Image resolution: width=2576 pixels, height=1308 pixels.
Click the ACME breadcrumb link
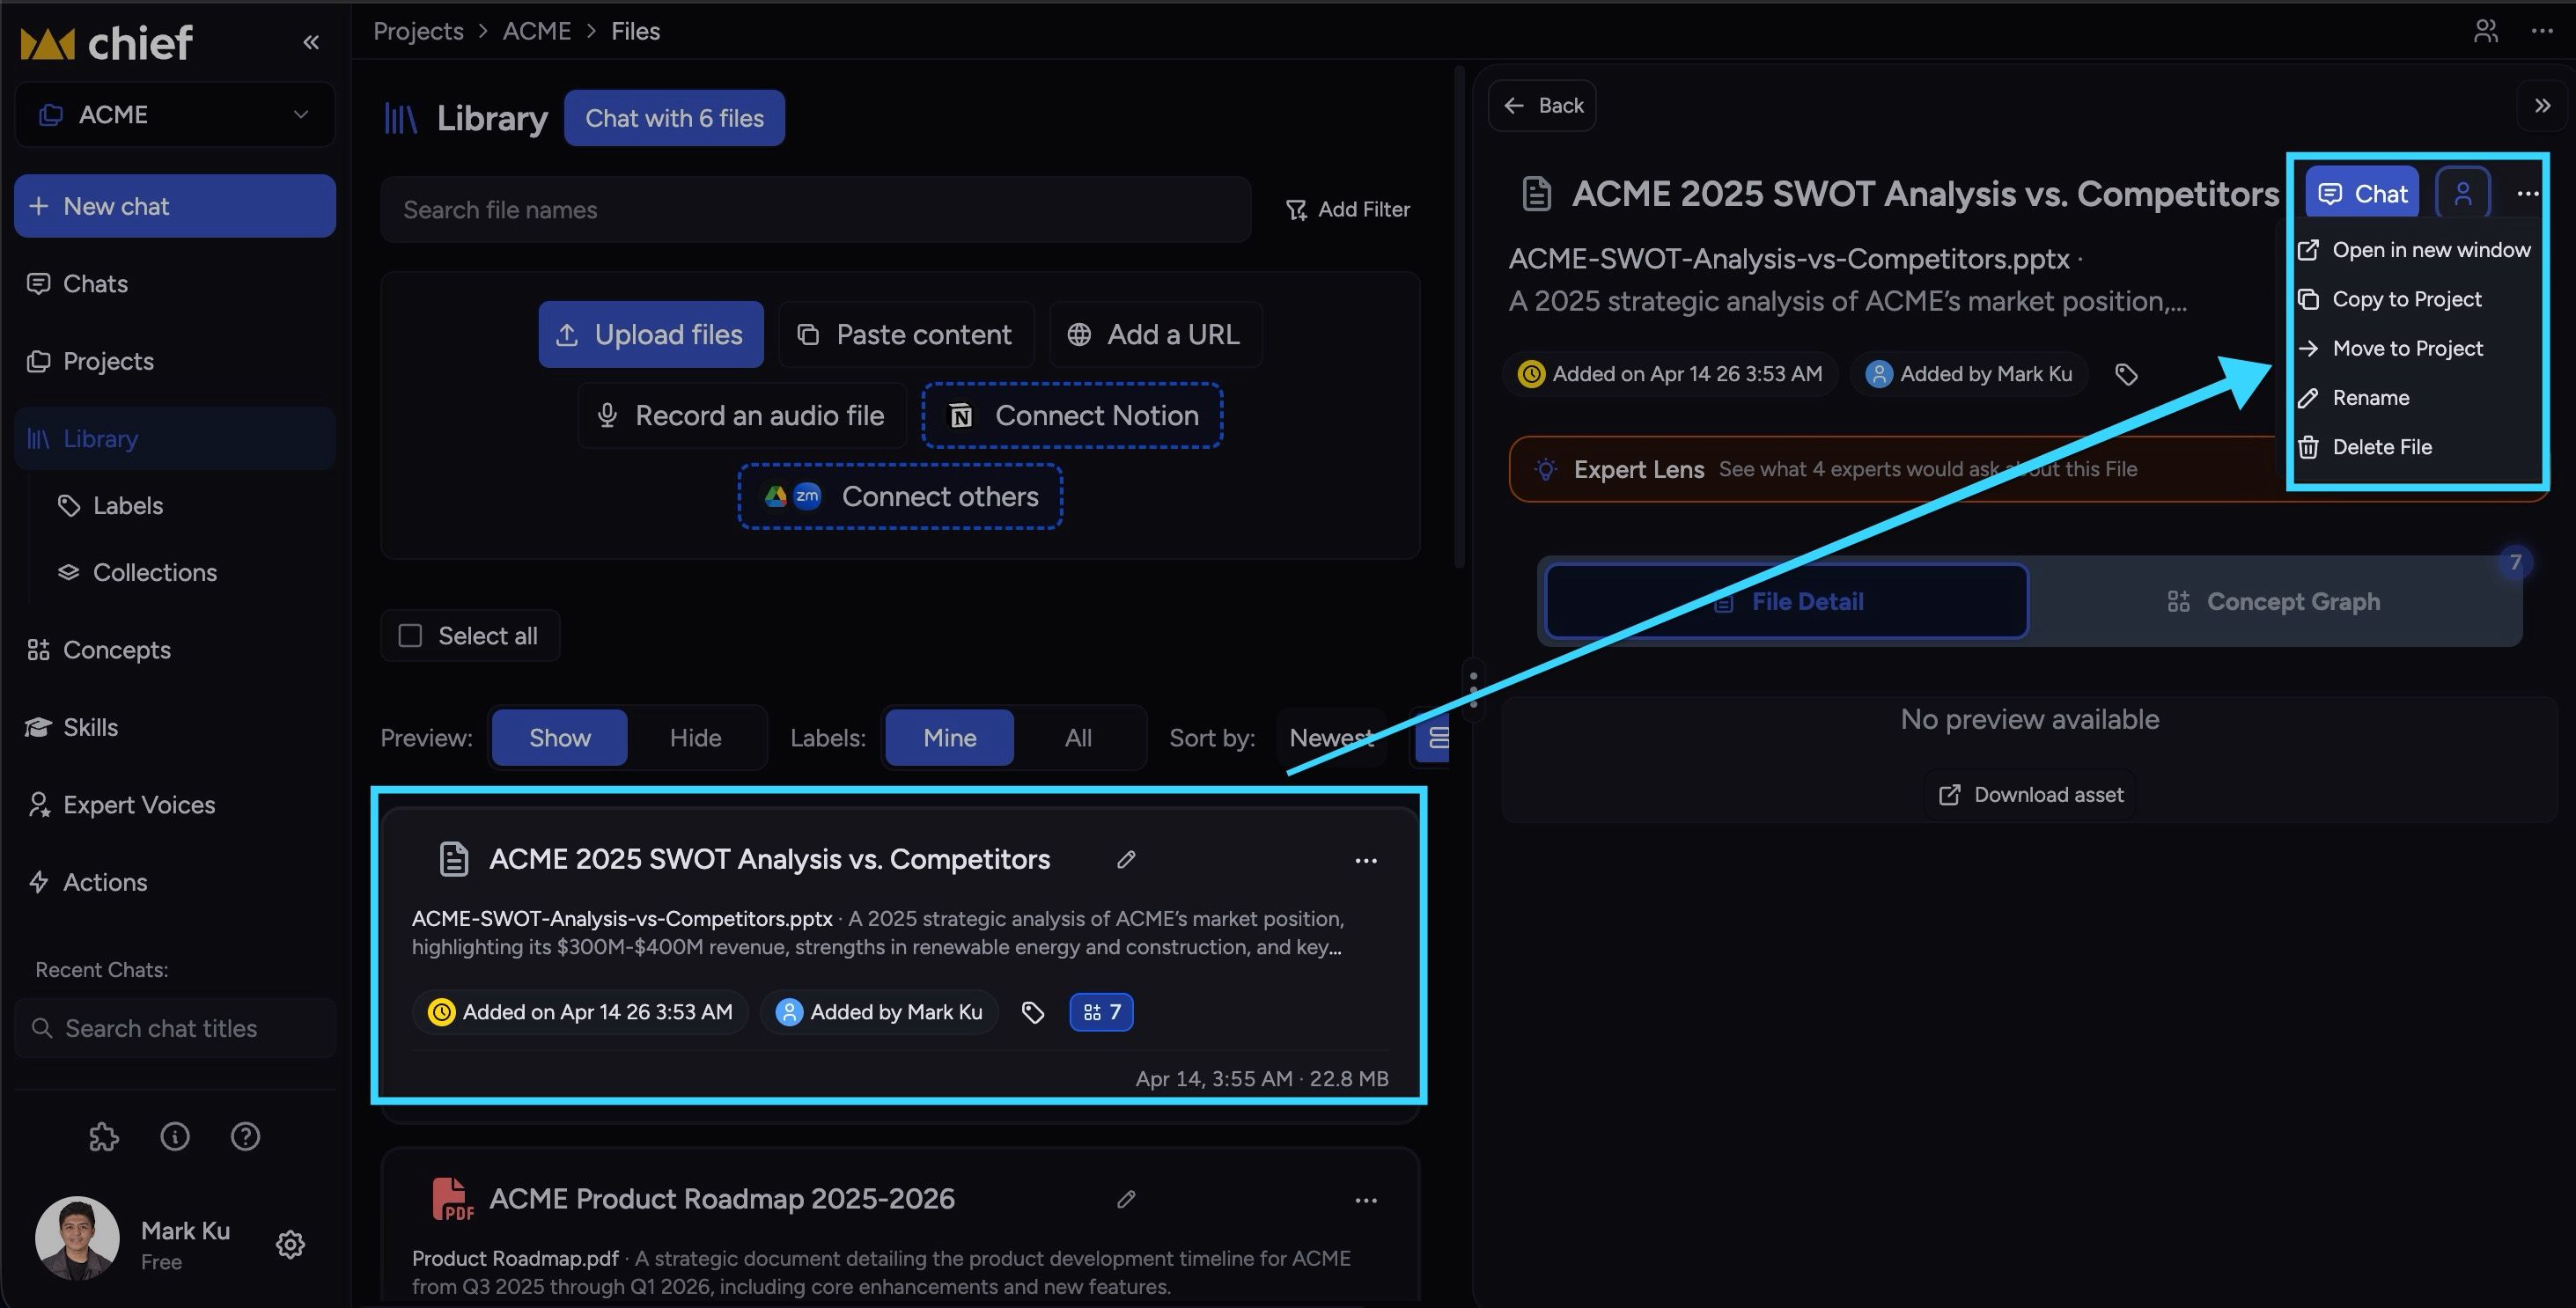click(x=537, y=31)
